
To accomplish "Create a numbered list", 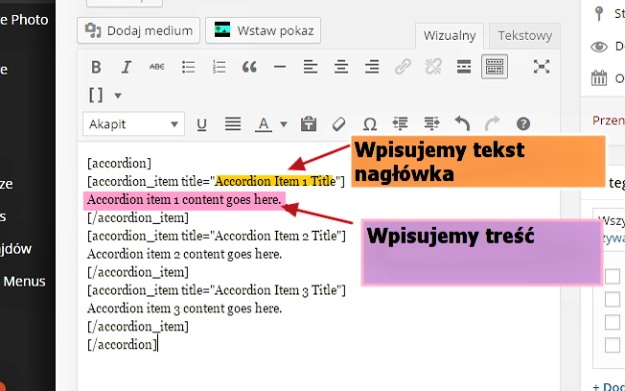I will (x=219, y=67).
